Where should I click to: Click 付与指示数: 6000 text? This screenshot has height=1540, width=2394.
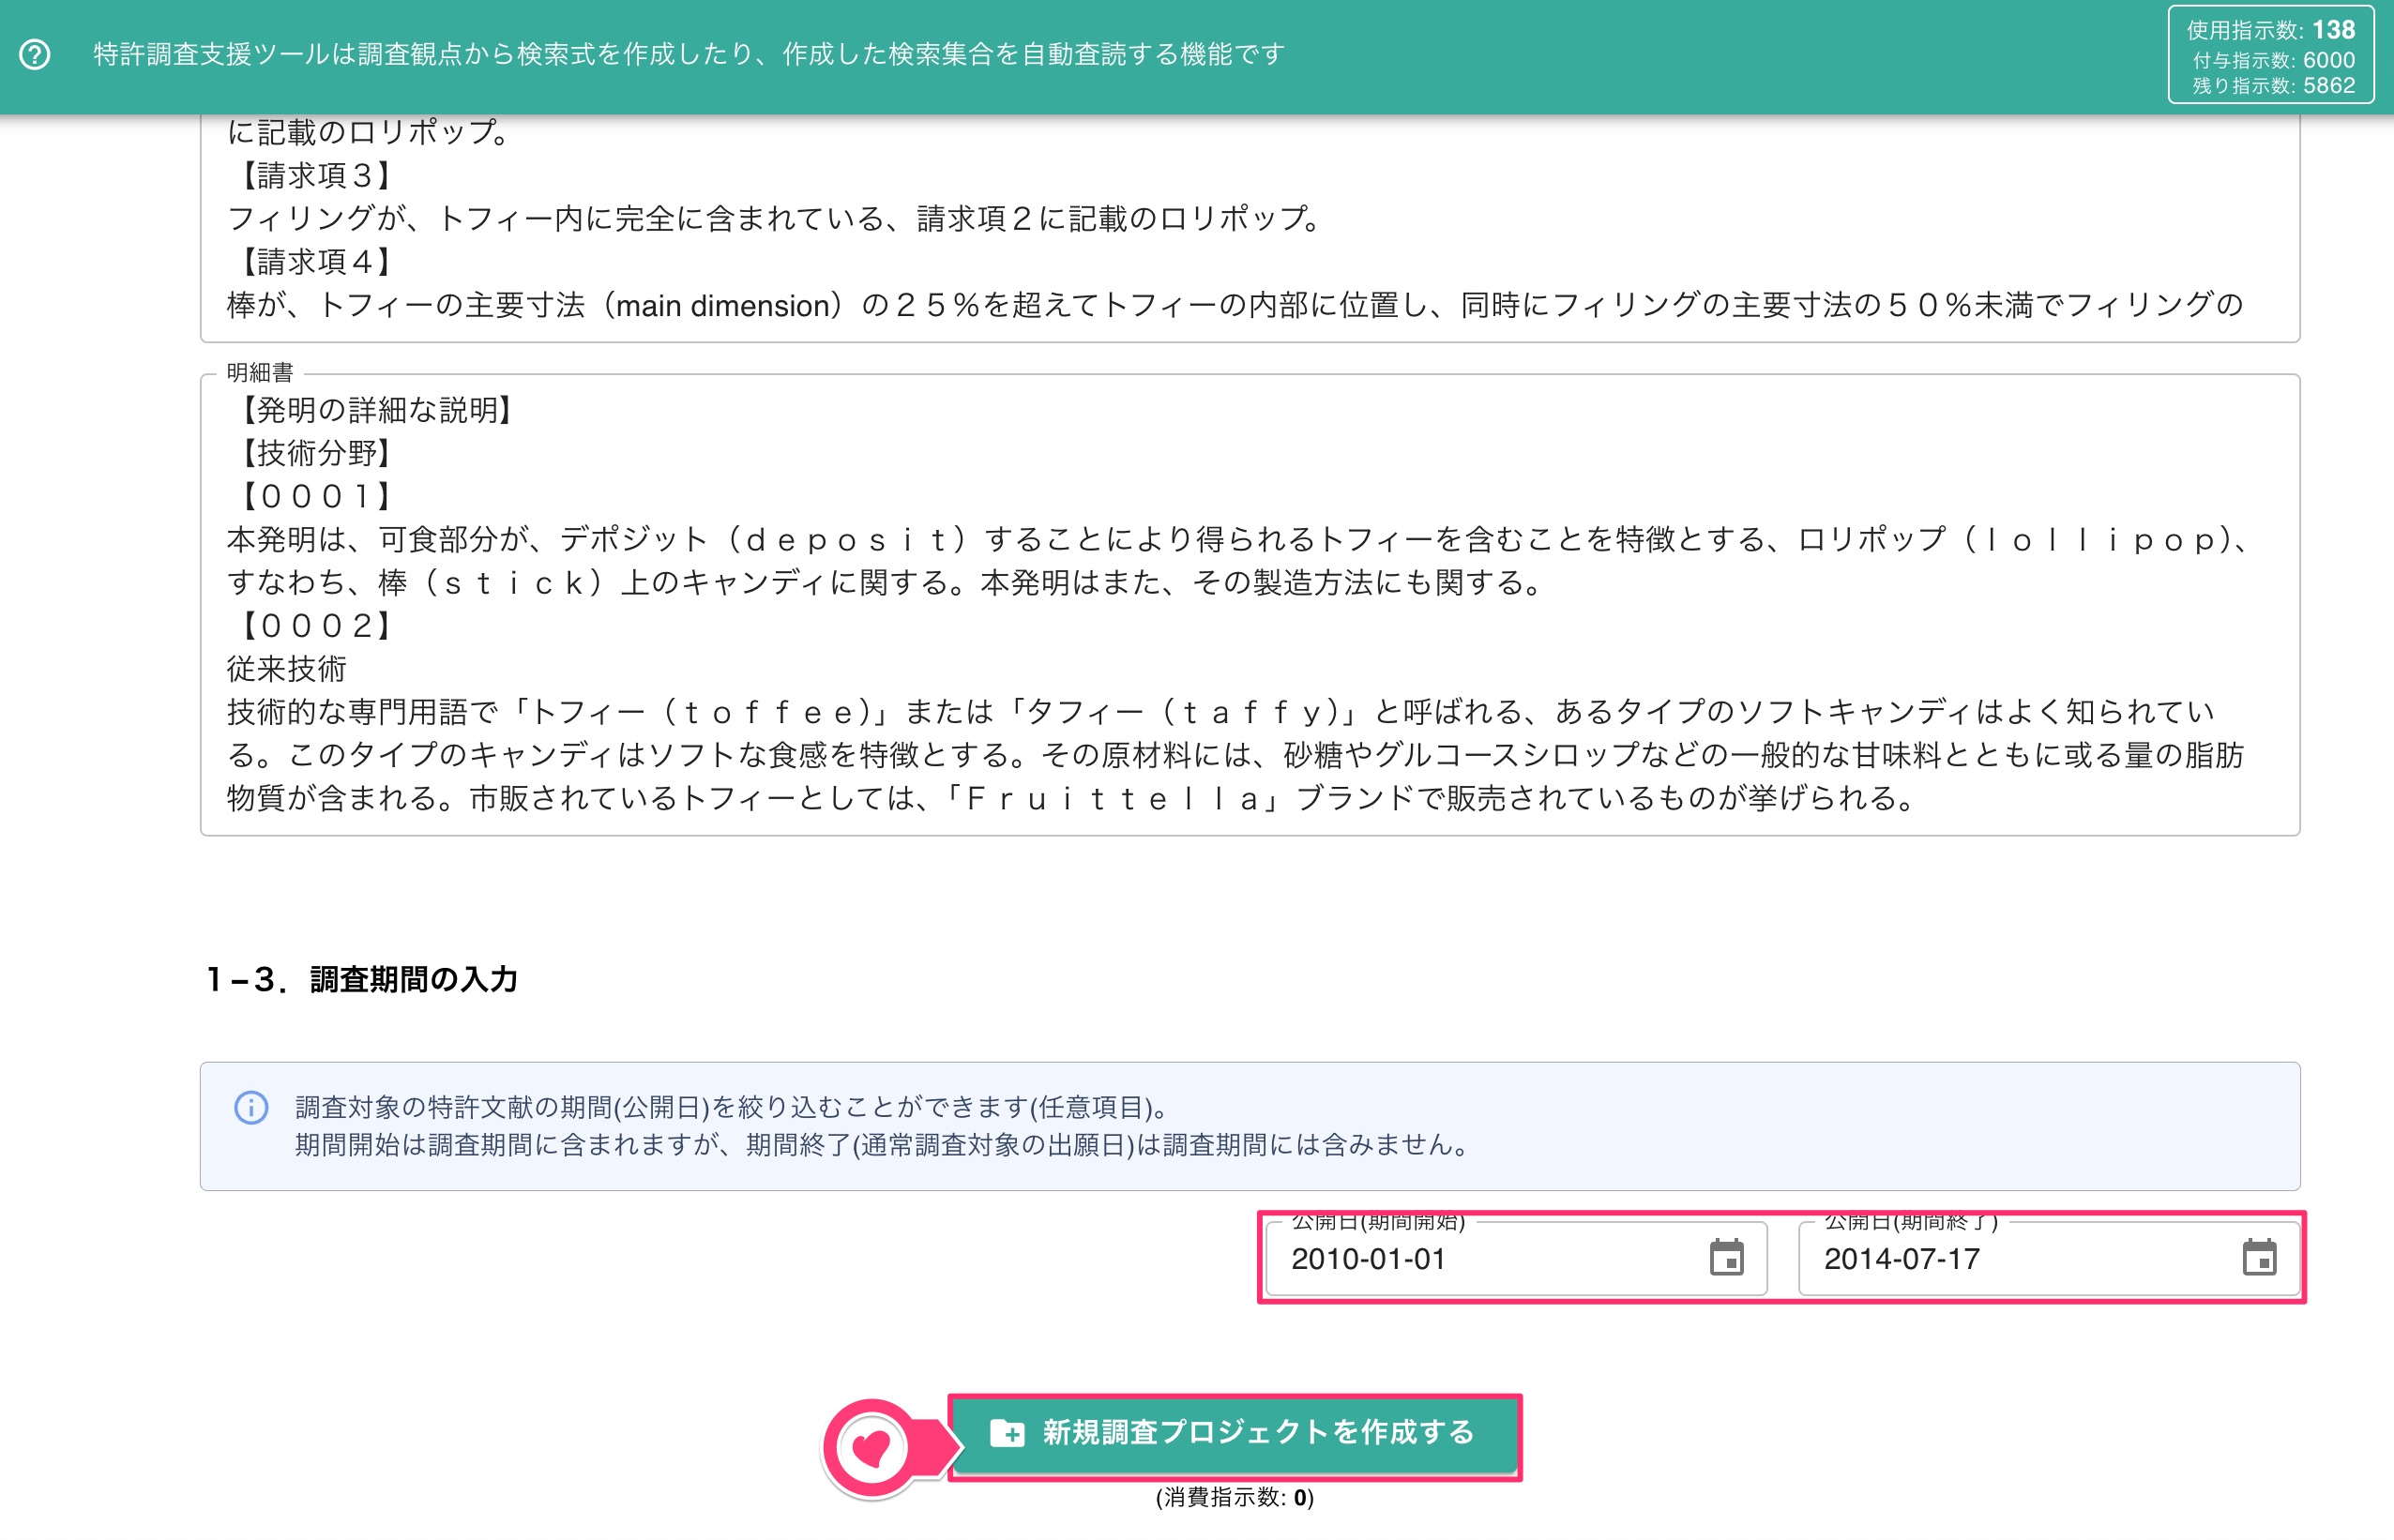point(2273,60)
